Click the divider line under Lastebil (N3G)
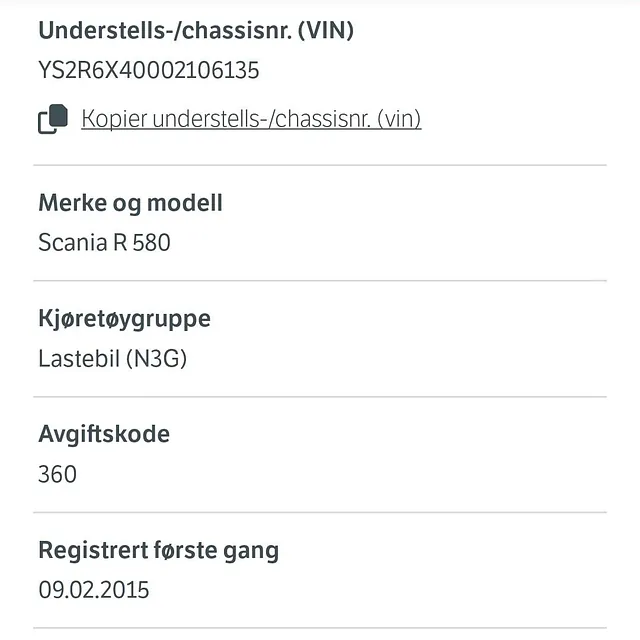 click(320, 397)
